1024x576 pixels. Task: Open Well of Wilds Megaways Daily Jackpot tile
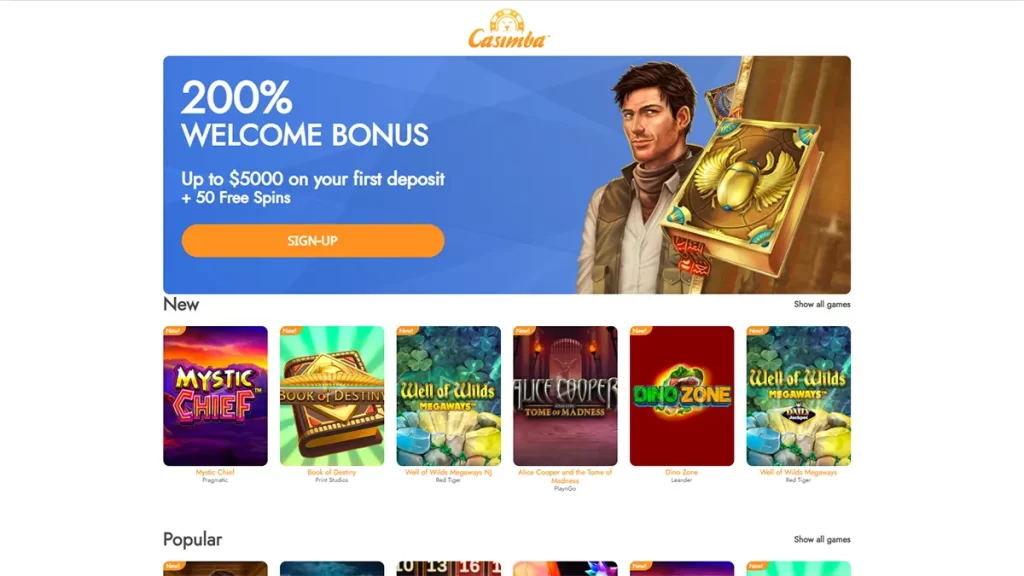799,396
